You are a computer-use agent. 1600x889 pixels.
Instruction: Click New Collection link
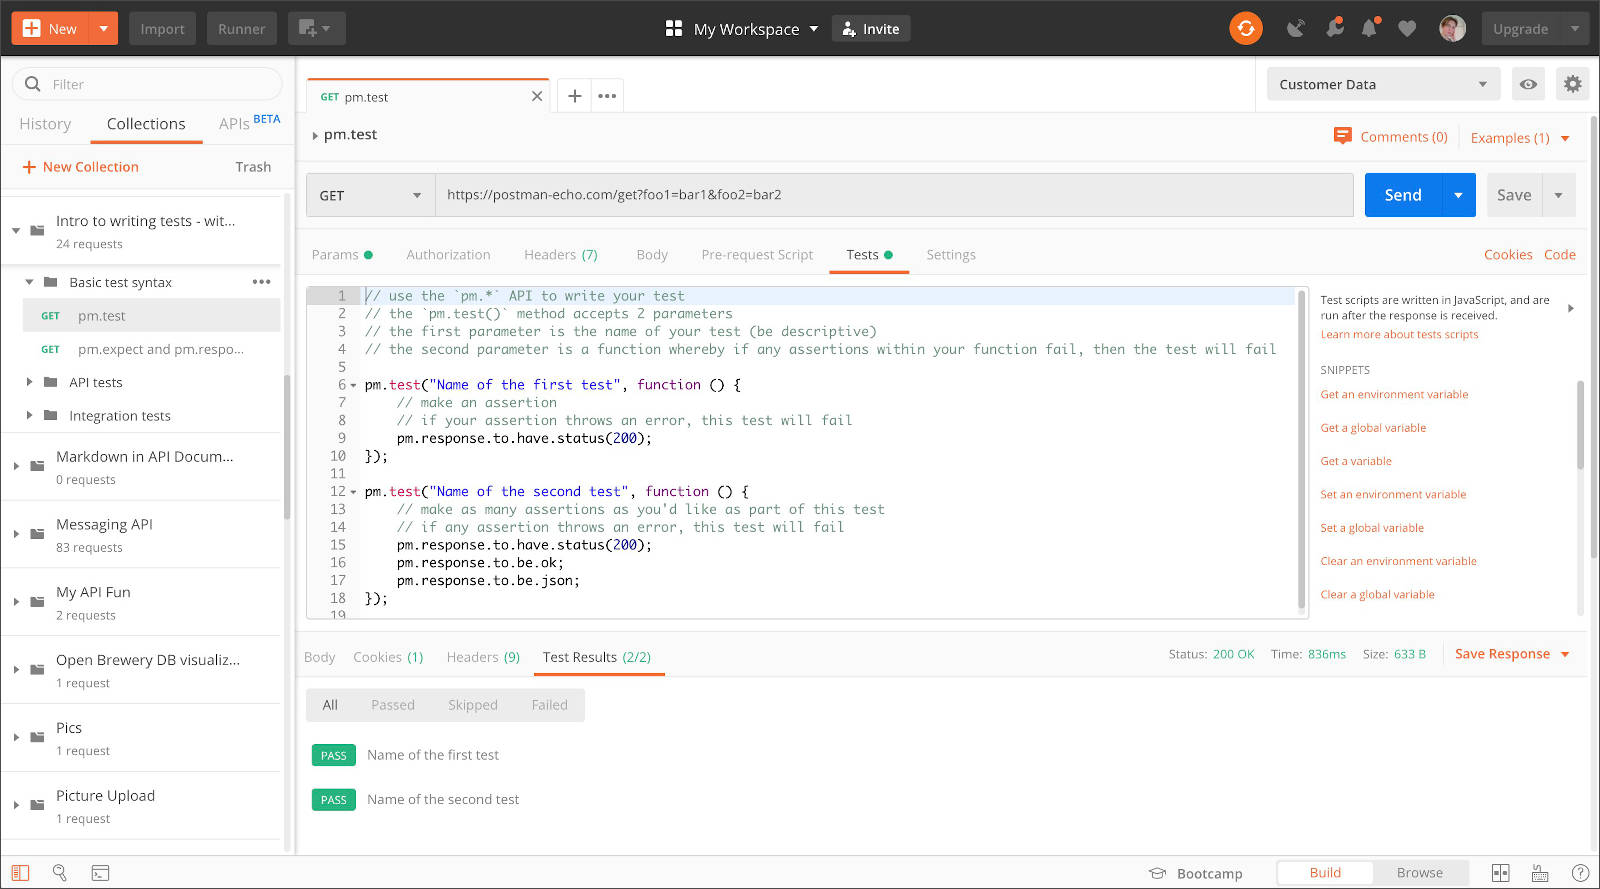[x=81, y=167]
